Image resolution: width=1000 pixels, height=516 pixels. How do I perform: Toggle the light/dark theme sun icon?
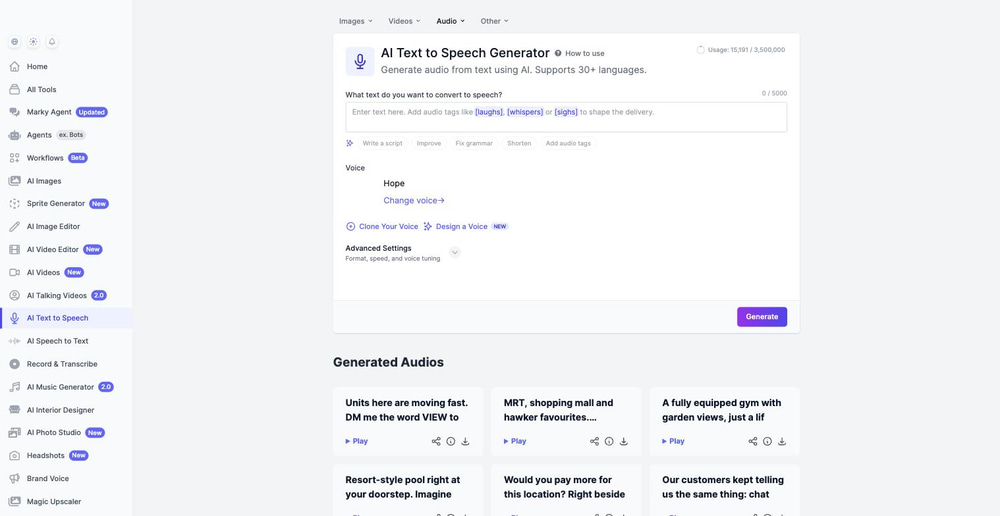point(33,42)
